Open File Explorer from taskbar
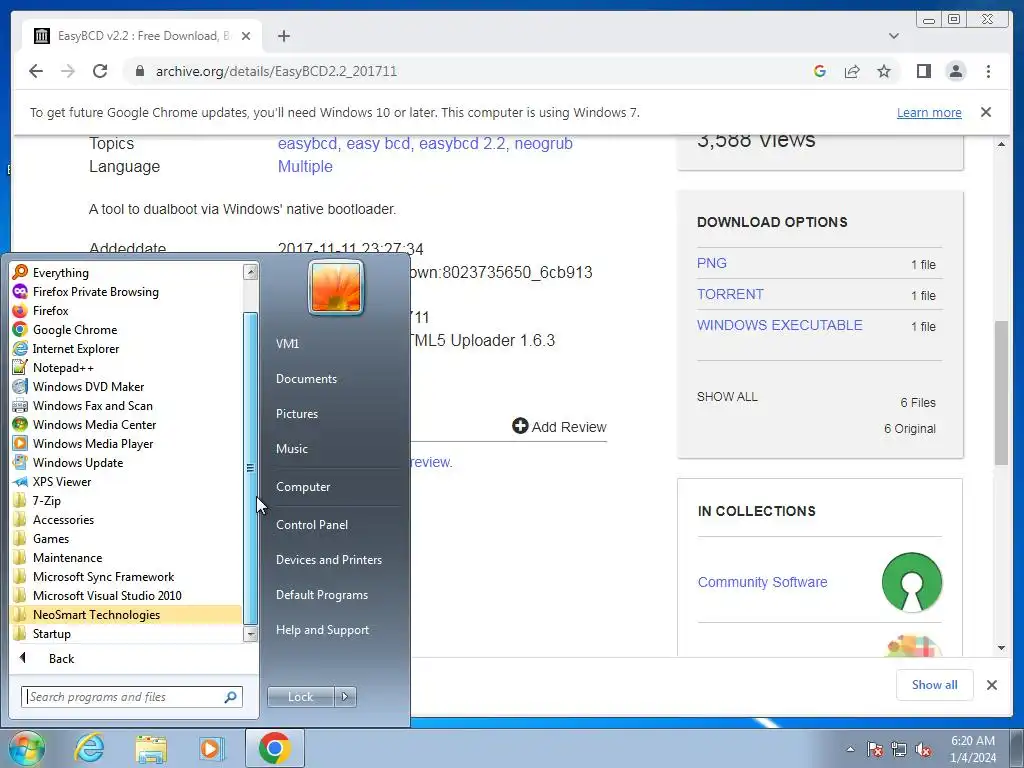This screenshot has height=768, width=1024. pos(152,748)
